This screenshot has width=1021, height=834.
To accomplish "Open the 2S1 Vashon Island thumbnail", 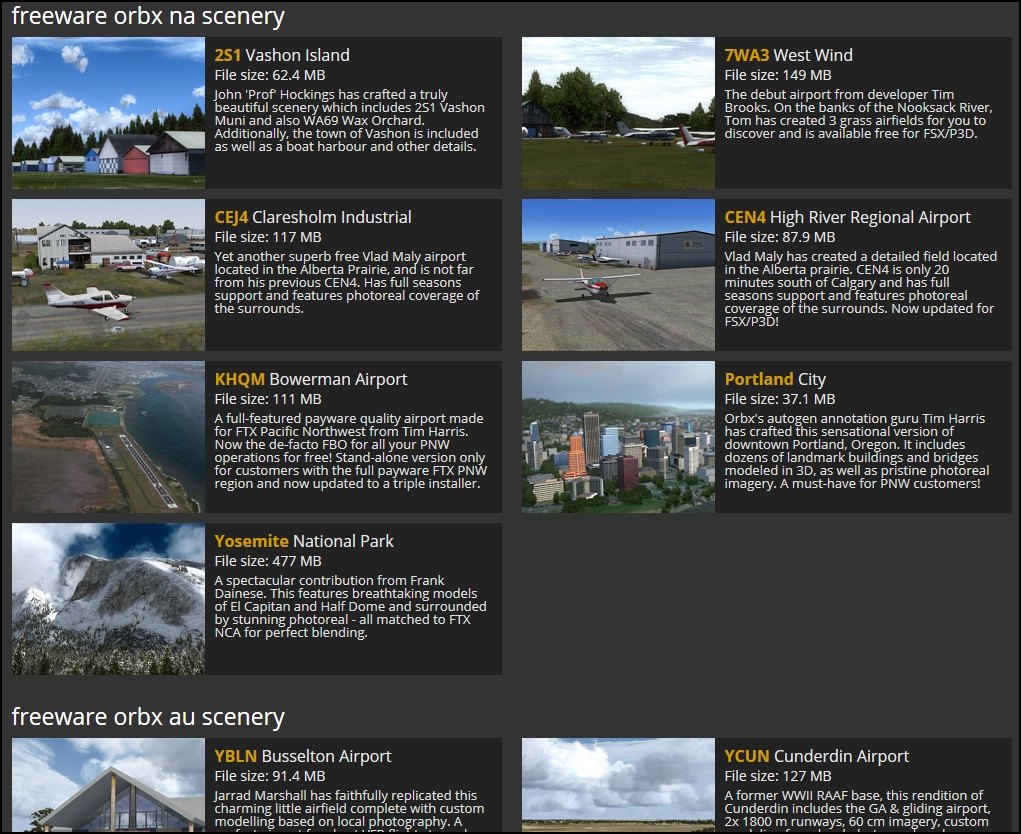I will 108,113.
